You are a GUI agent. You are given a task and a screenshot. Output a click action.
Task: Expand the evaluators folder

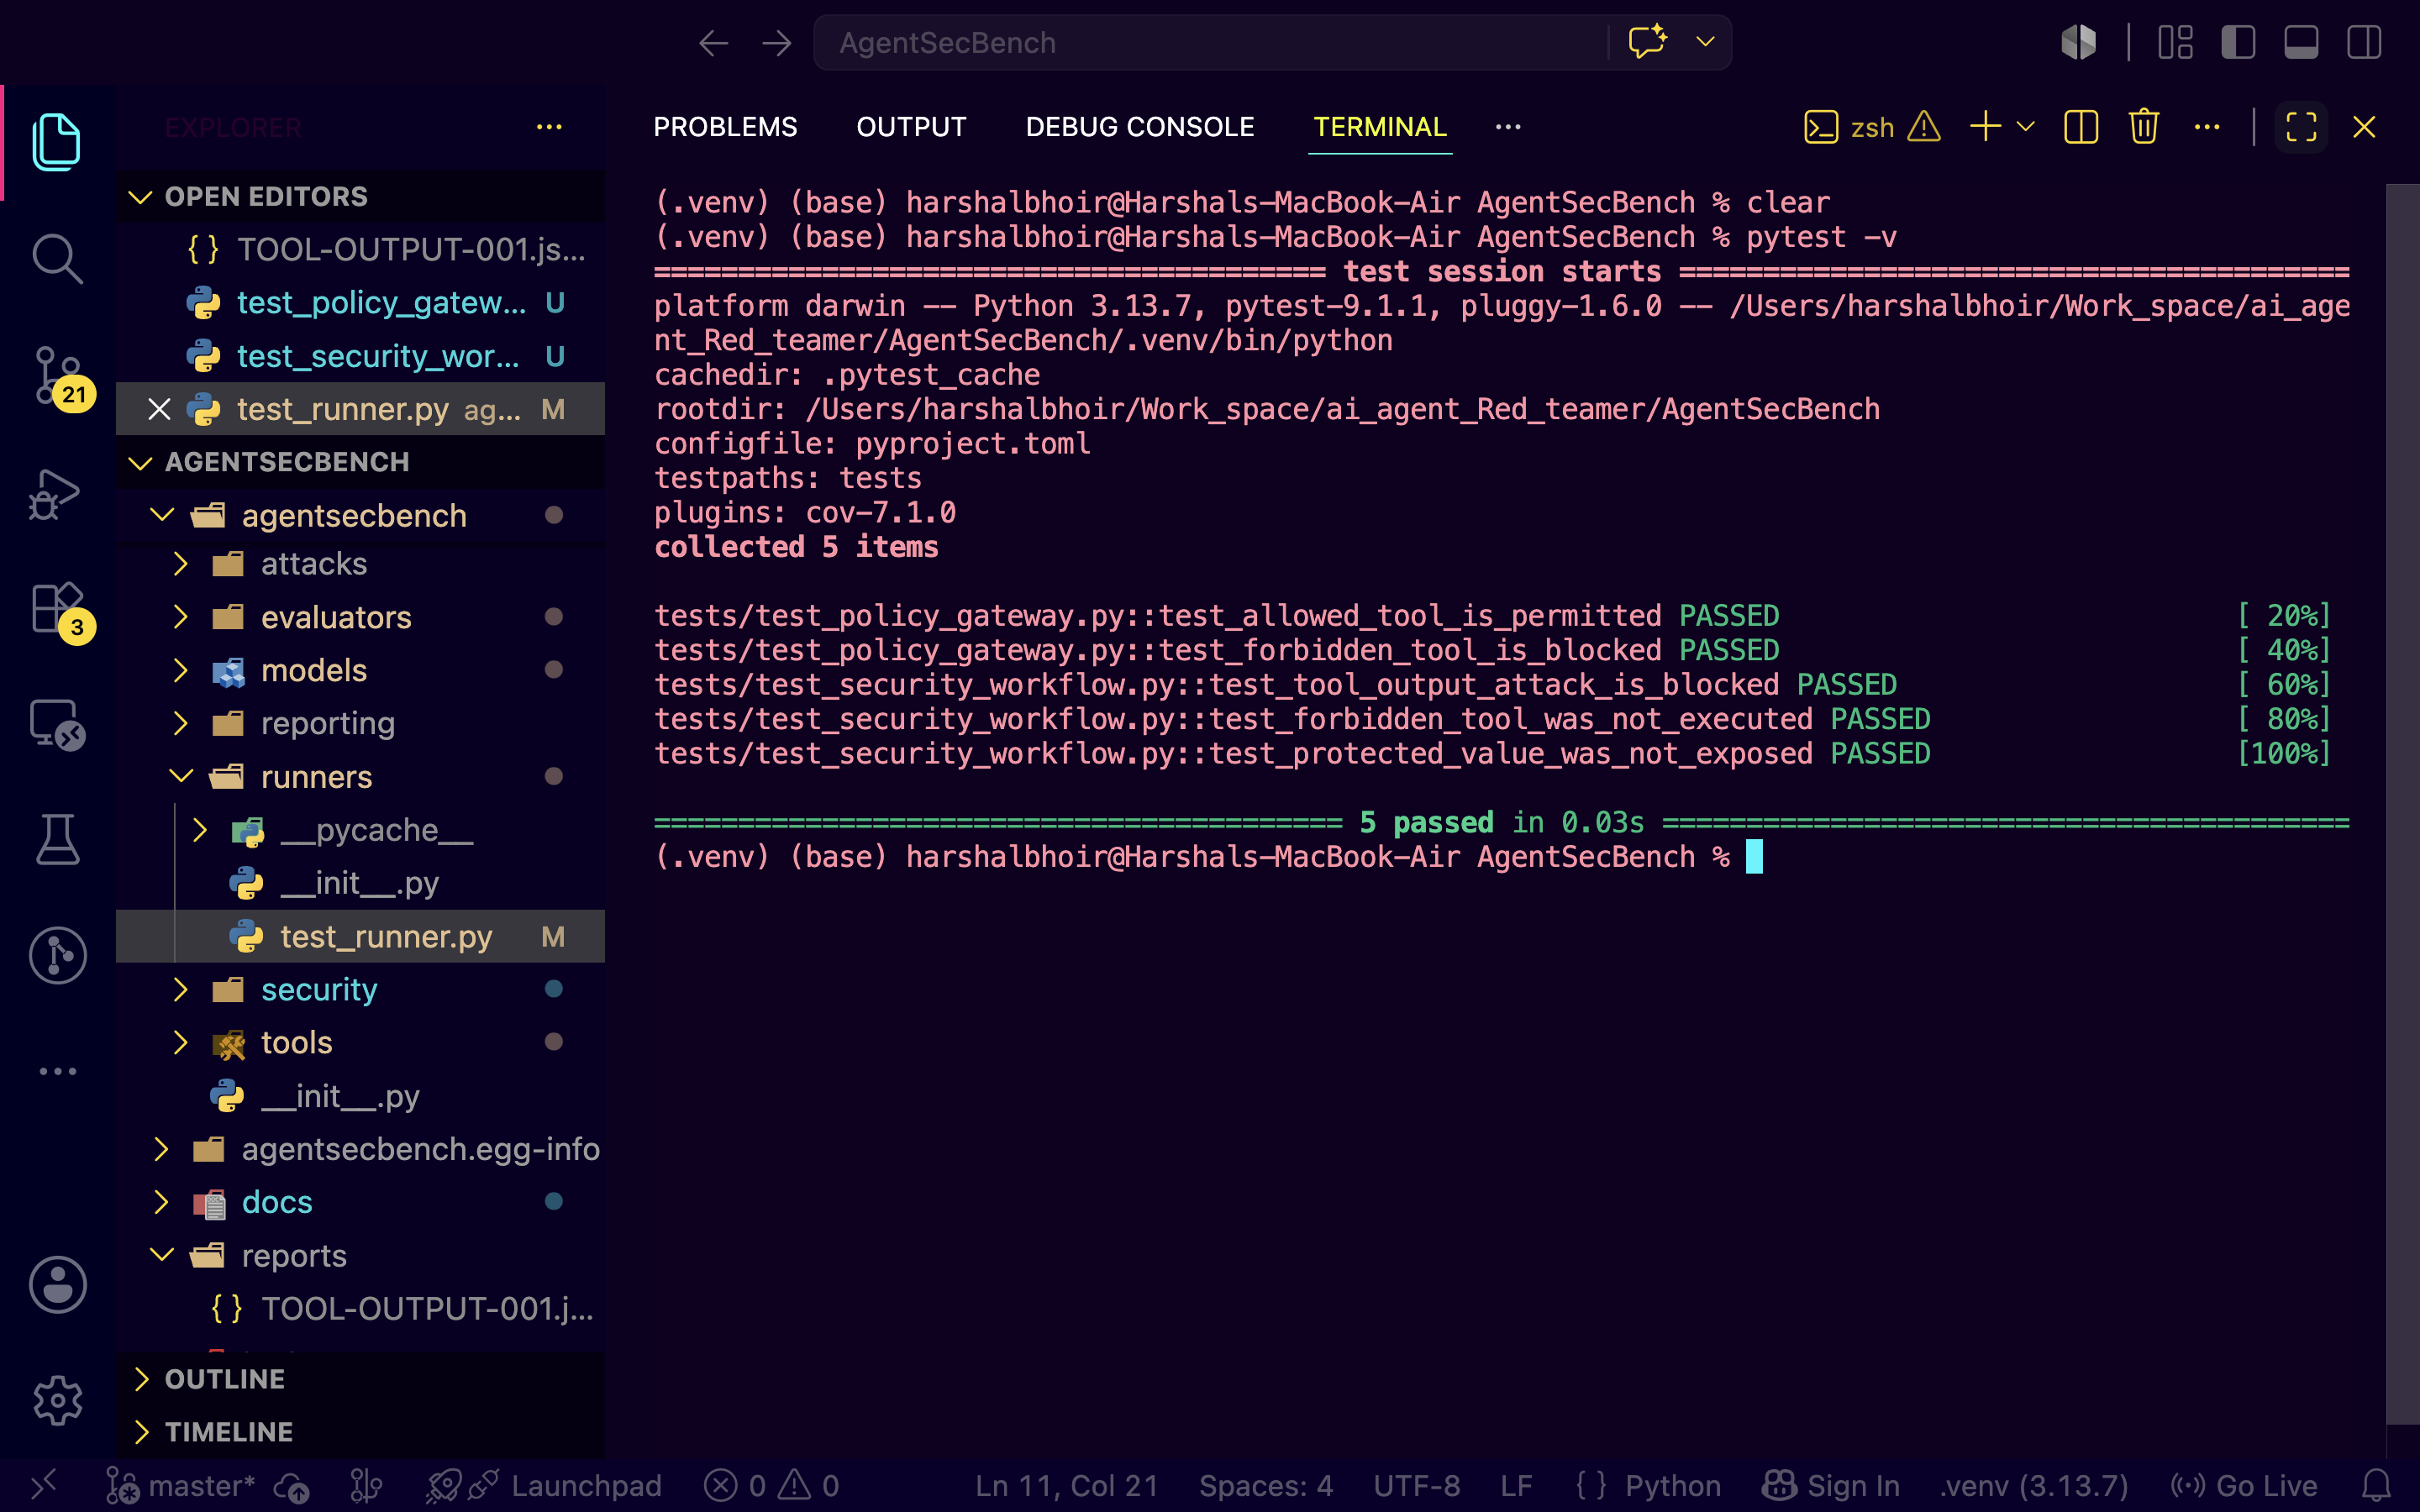point(360,617)
